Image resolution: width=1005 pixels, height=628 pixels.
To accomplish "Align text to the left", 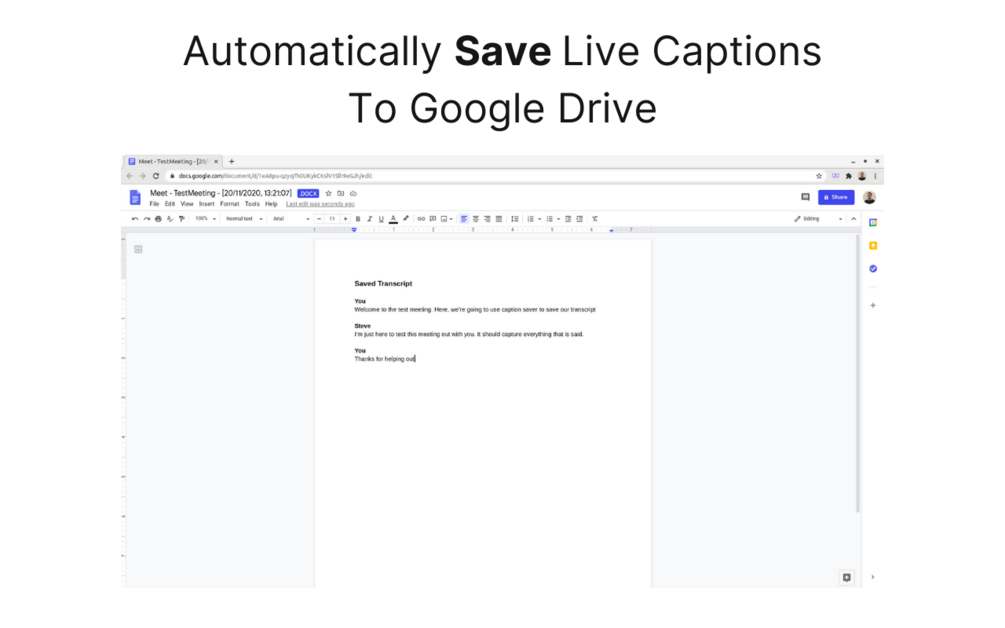I will [464, 219].
